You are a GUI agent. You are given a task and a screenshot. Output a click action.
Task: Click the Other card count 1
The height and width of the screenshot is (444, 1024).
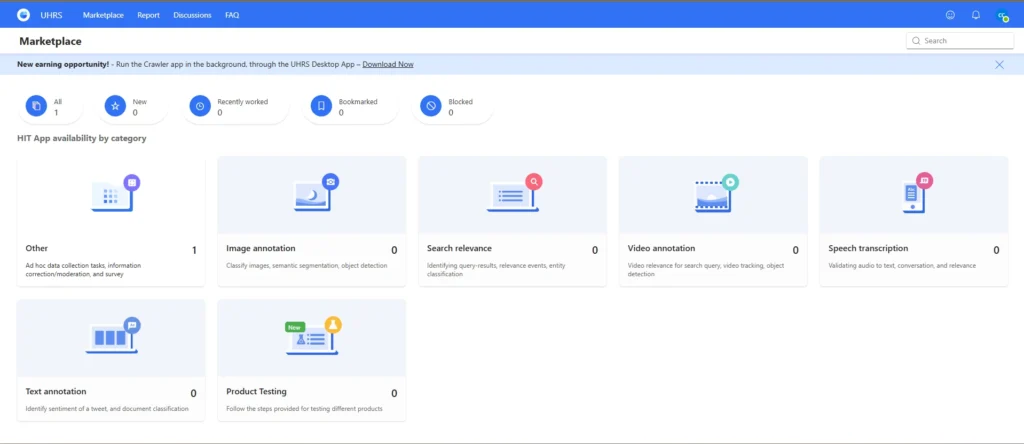pos(194,250)
